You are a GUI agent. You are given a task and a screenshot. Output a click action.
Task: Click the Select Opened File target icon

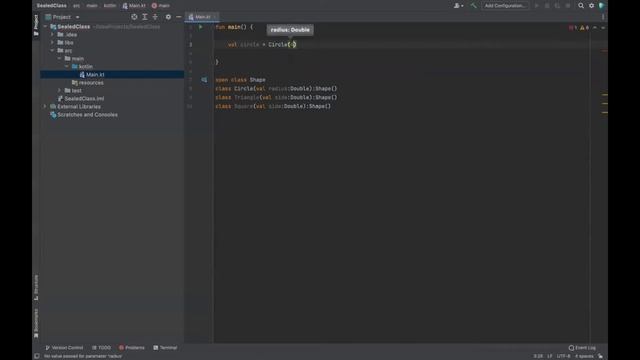click(134, 17)
